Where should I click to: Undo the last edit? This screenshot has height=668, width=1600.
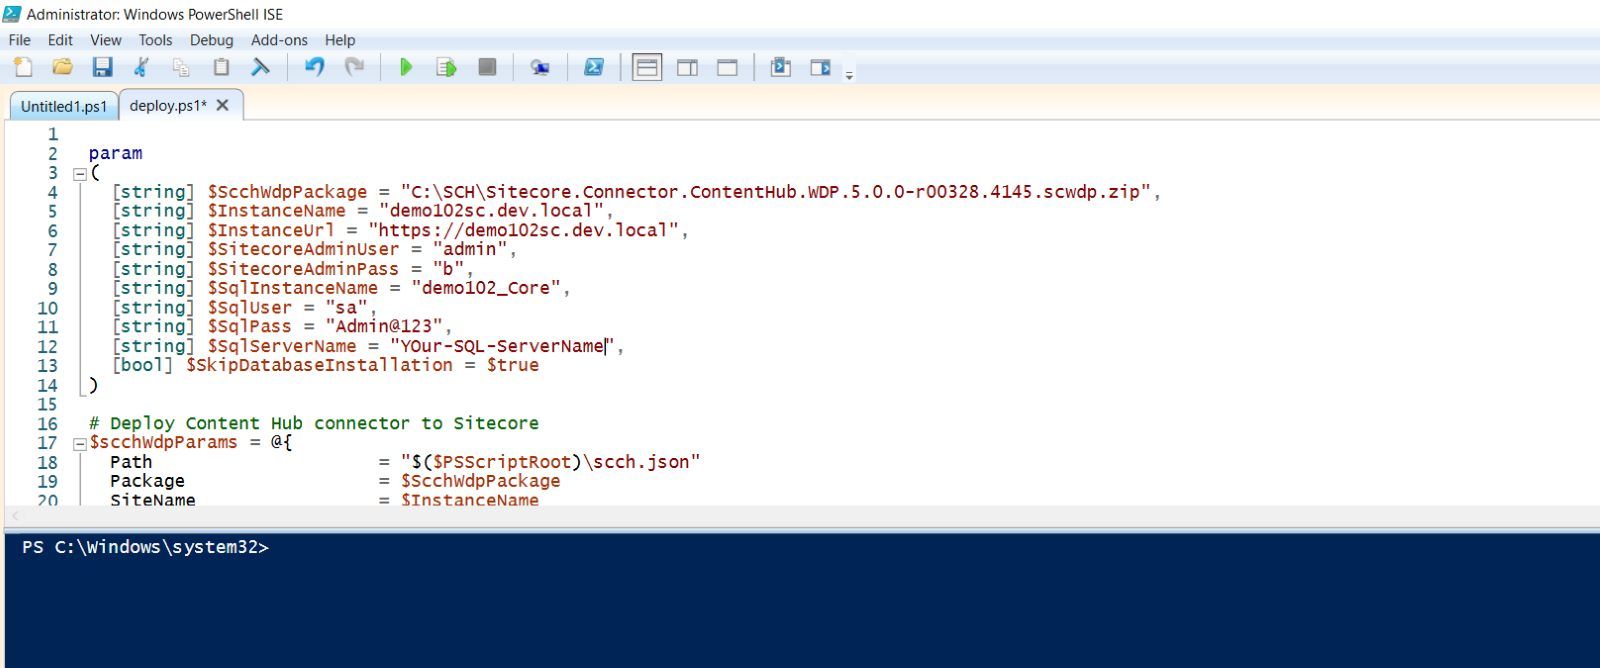coord(314,67)
